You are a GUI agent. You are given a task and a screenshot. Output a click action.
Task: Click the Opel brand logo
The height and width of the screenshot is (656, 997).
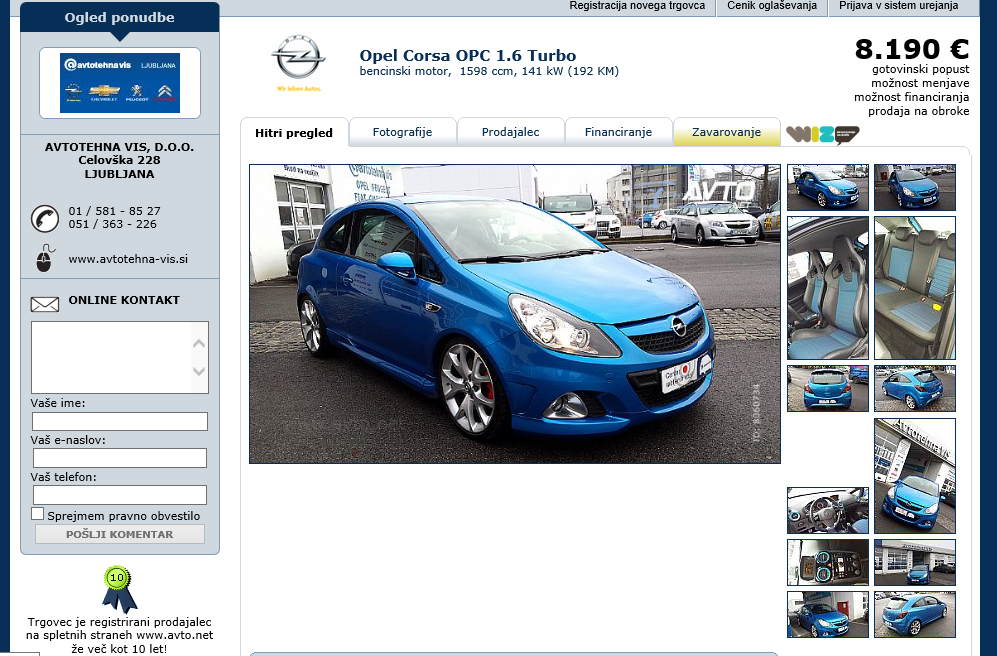tap(299, 62)
